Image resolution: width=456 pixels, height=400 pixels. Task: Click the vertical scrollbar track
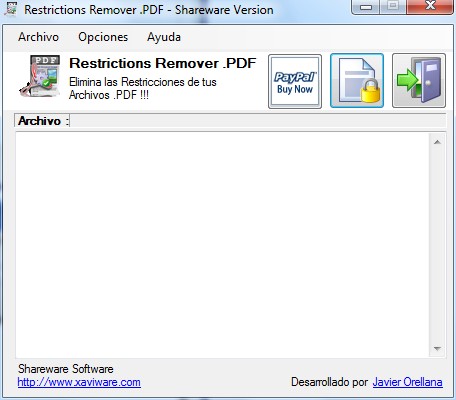tap(437, 245)
